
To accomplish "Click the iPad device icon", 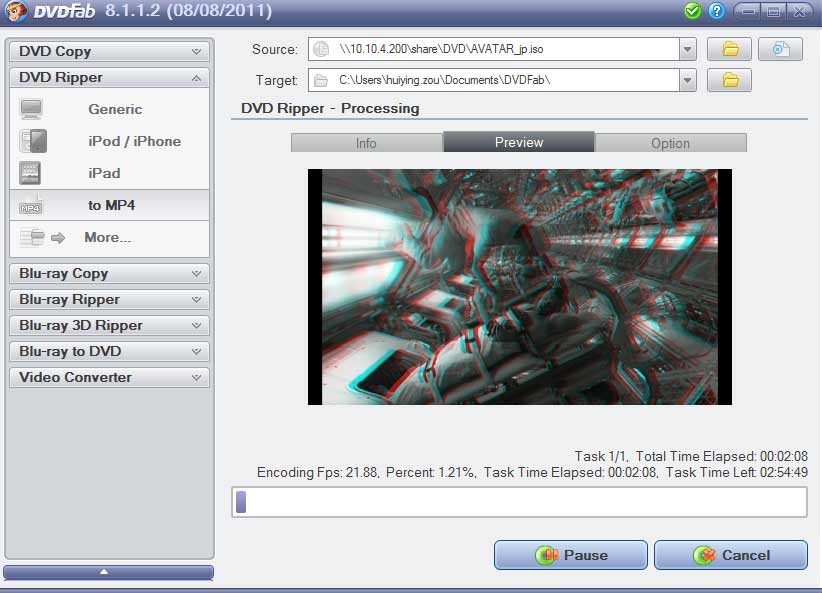I will tap(30, 173).
